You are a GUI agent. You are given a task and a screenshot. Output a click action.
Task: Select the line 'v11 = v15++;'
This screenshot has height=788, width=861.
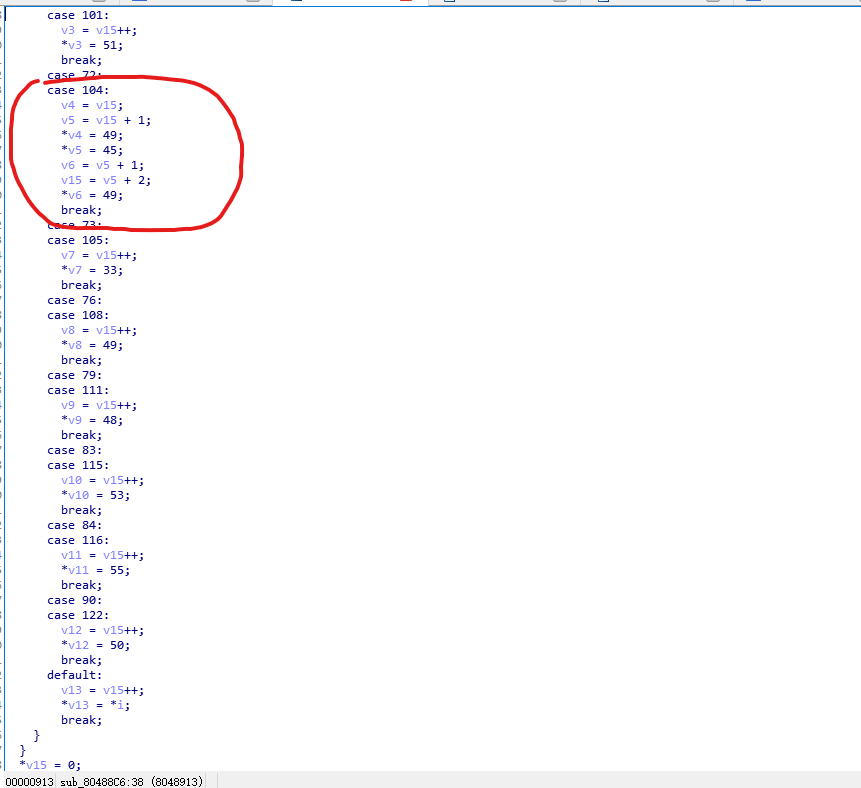[102, 555]
